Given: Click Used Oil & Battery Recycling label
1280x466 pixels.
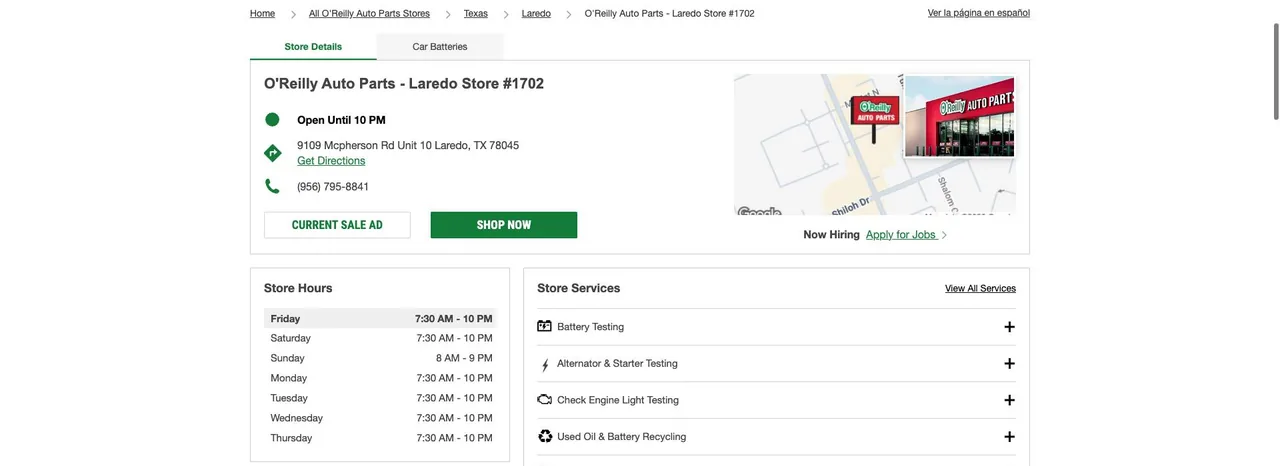Looking at the screenshot, I should pos(622,437).
